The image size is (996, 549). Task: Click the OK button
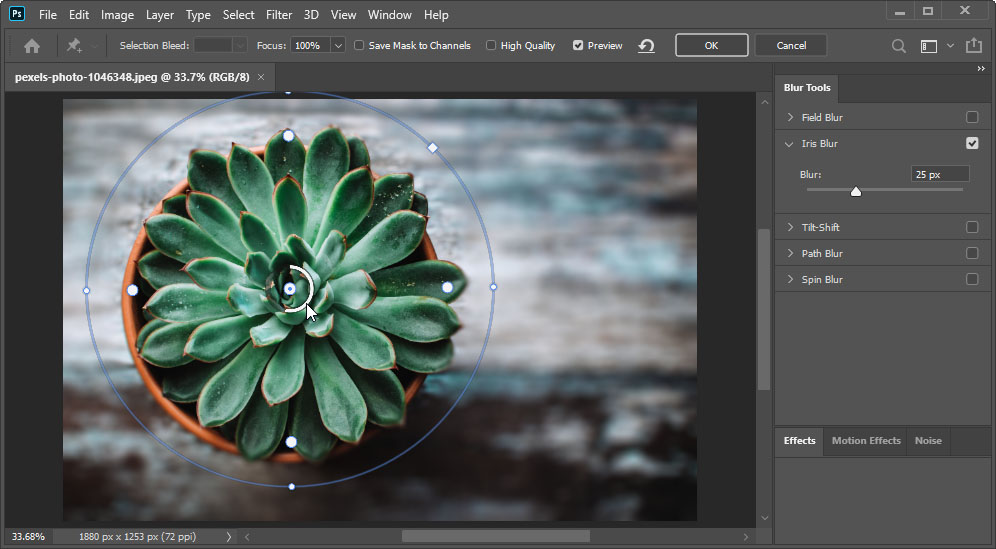711,45
